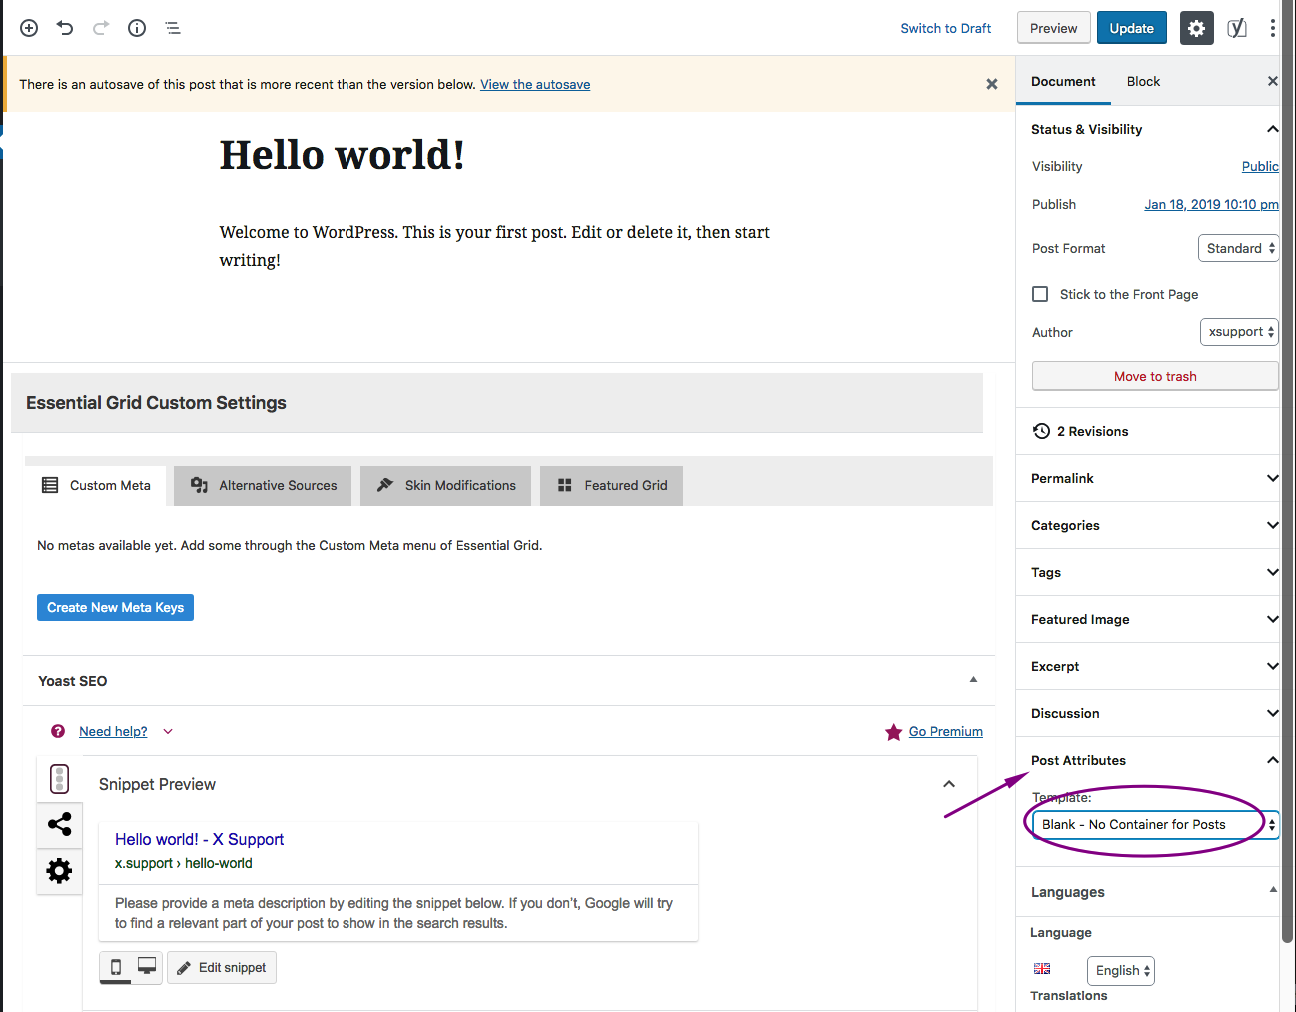
Task: Collapse the Snippet Preview section
Action: tap(949, 784)
